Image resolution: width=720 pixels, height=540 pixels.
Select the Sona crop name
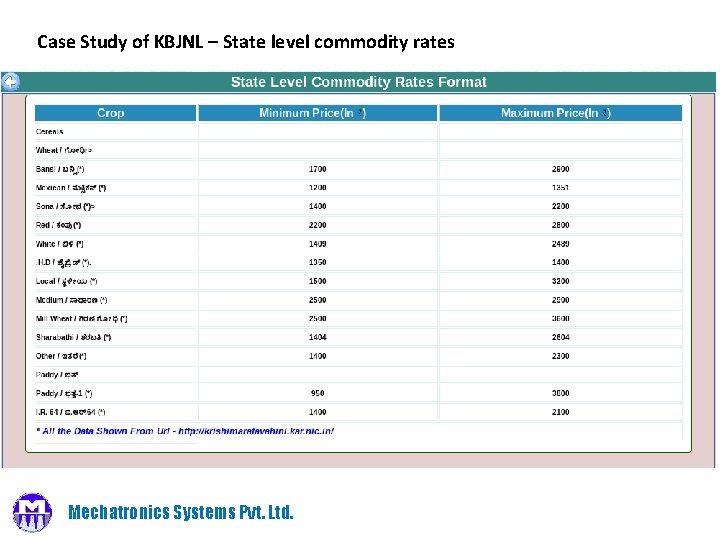point(65,206)
